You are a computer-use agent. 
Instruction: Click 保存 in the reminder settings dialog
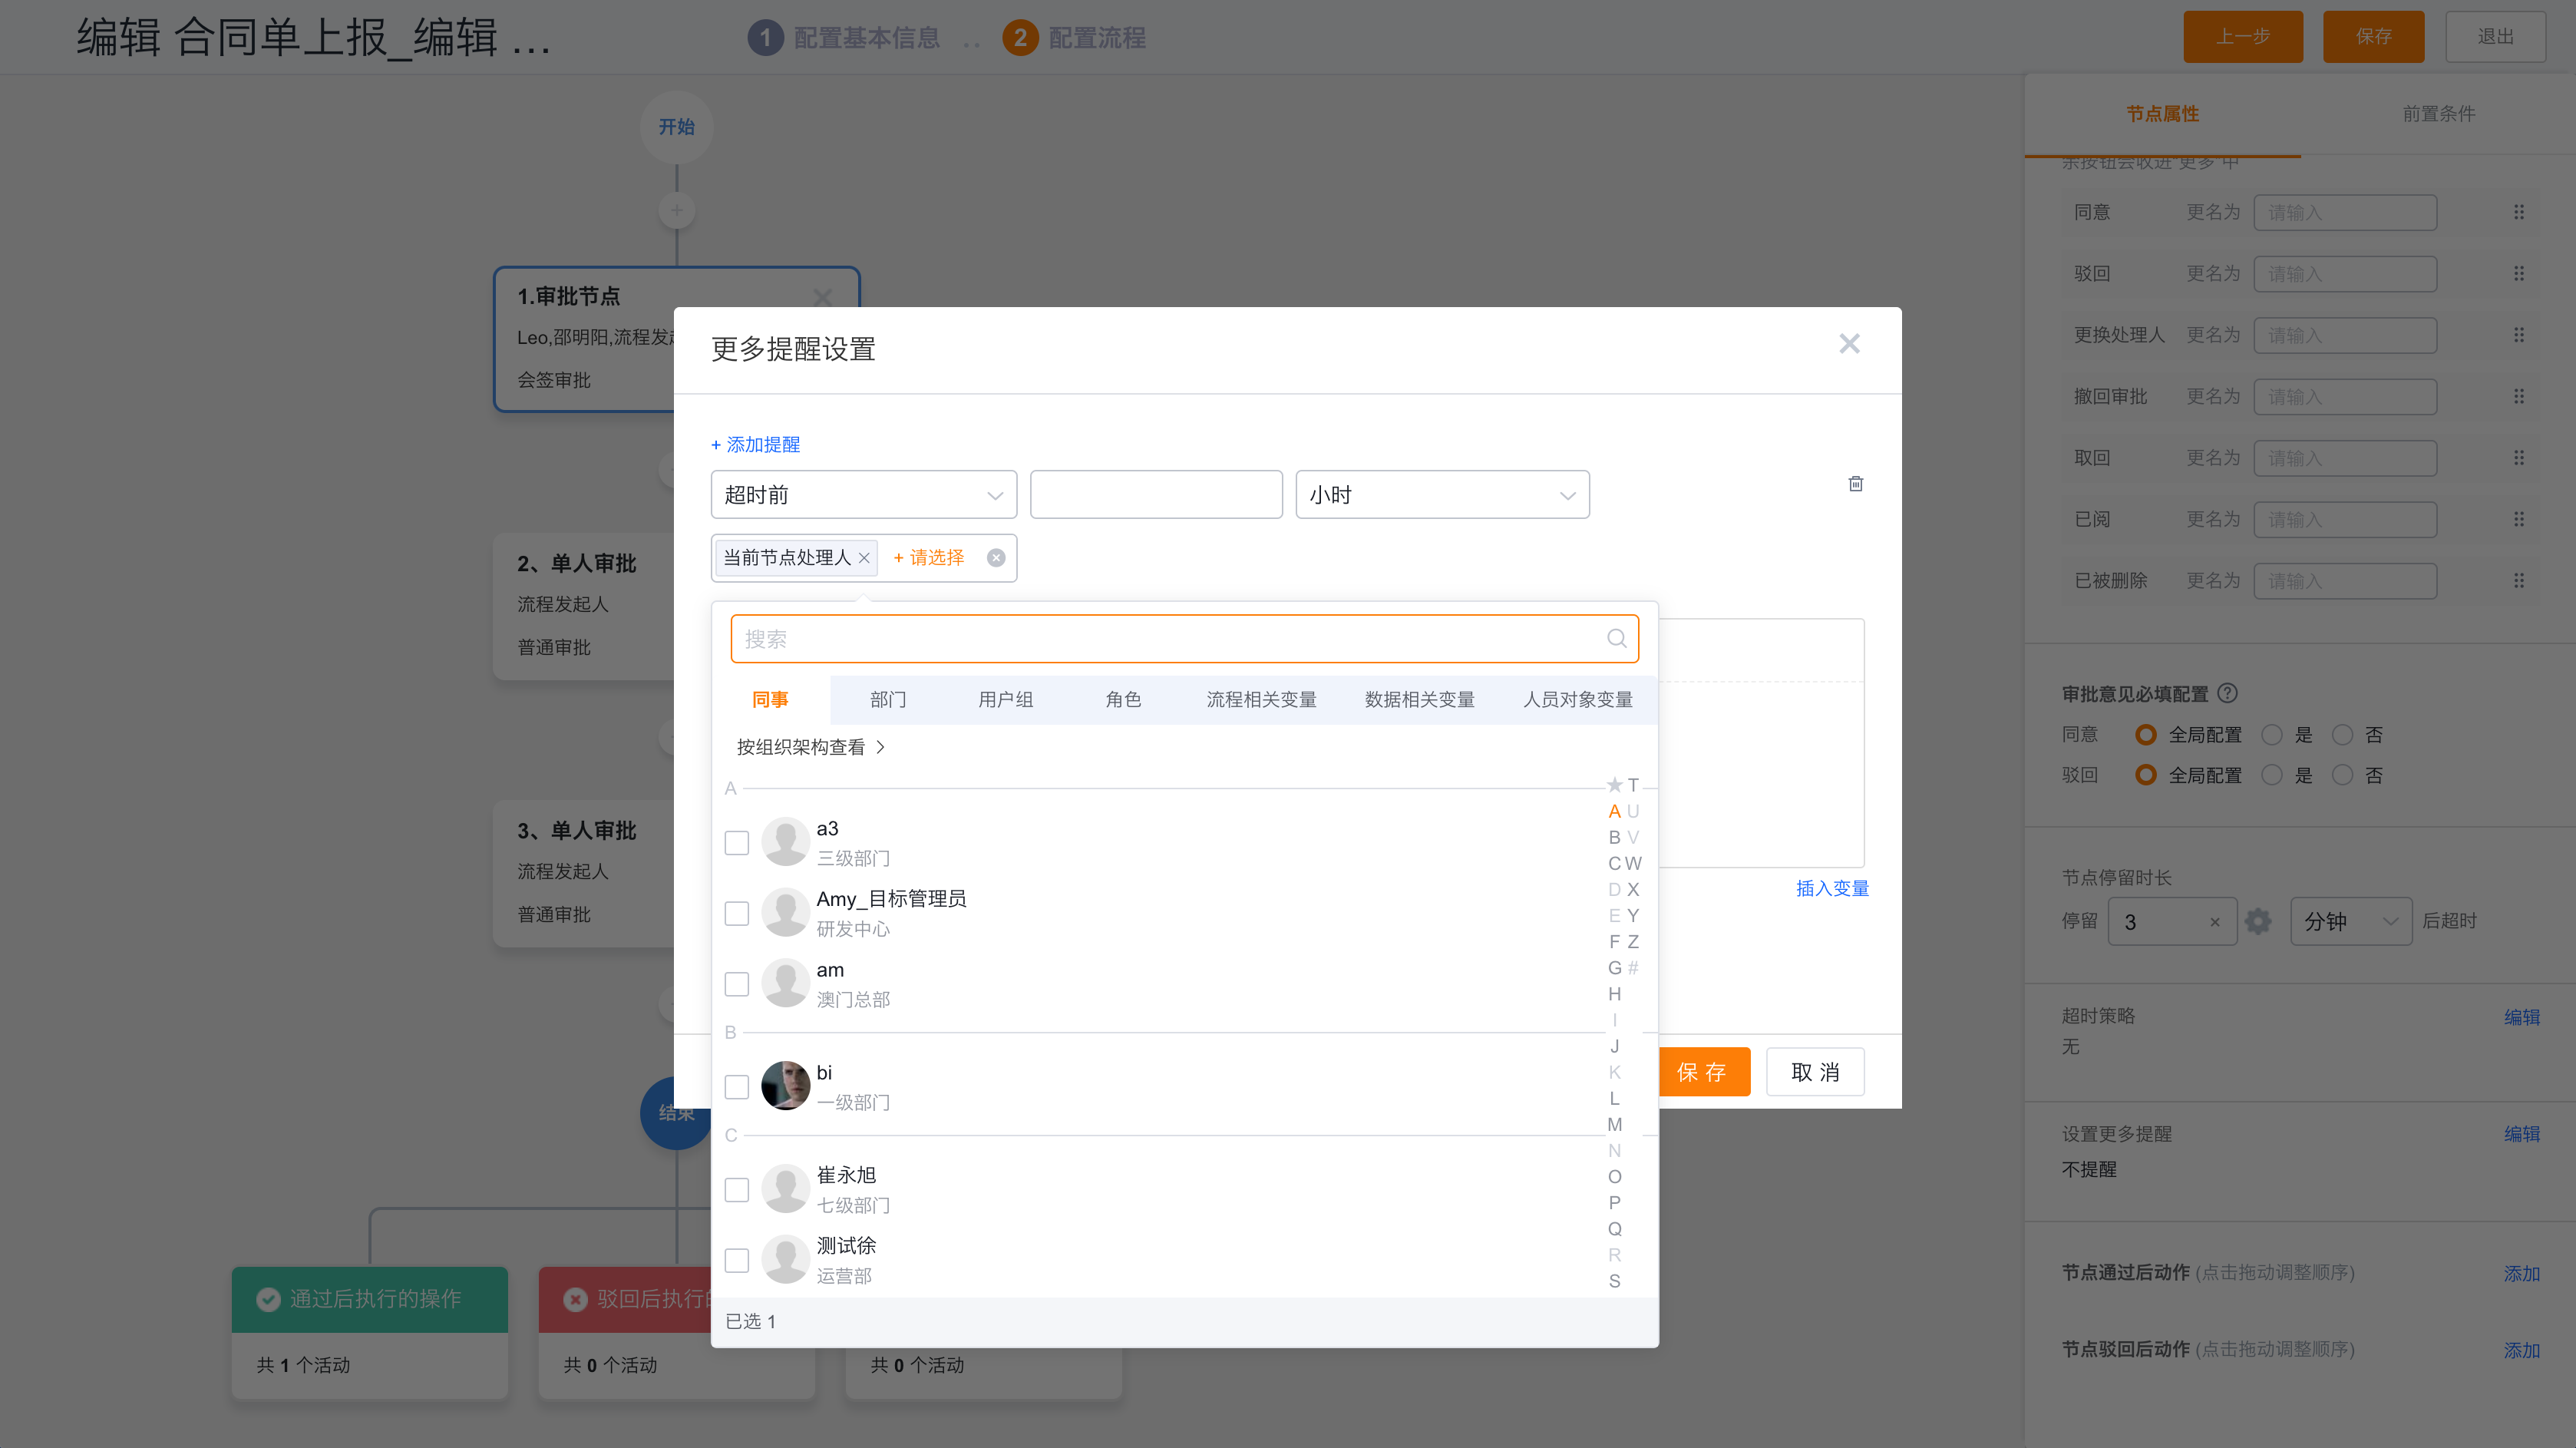point(1704,1071)
